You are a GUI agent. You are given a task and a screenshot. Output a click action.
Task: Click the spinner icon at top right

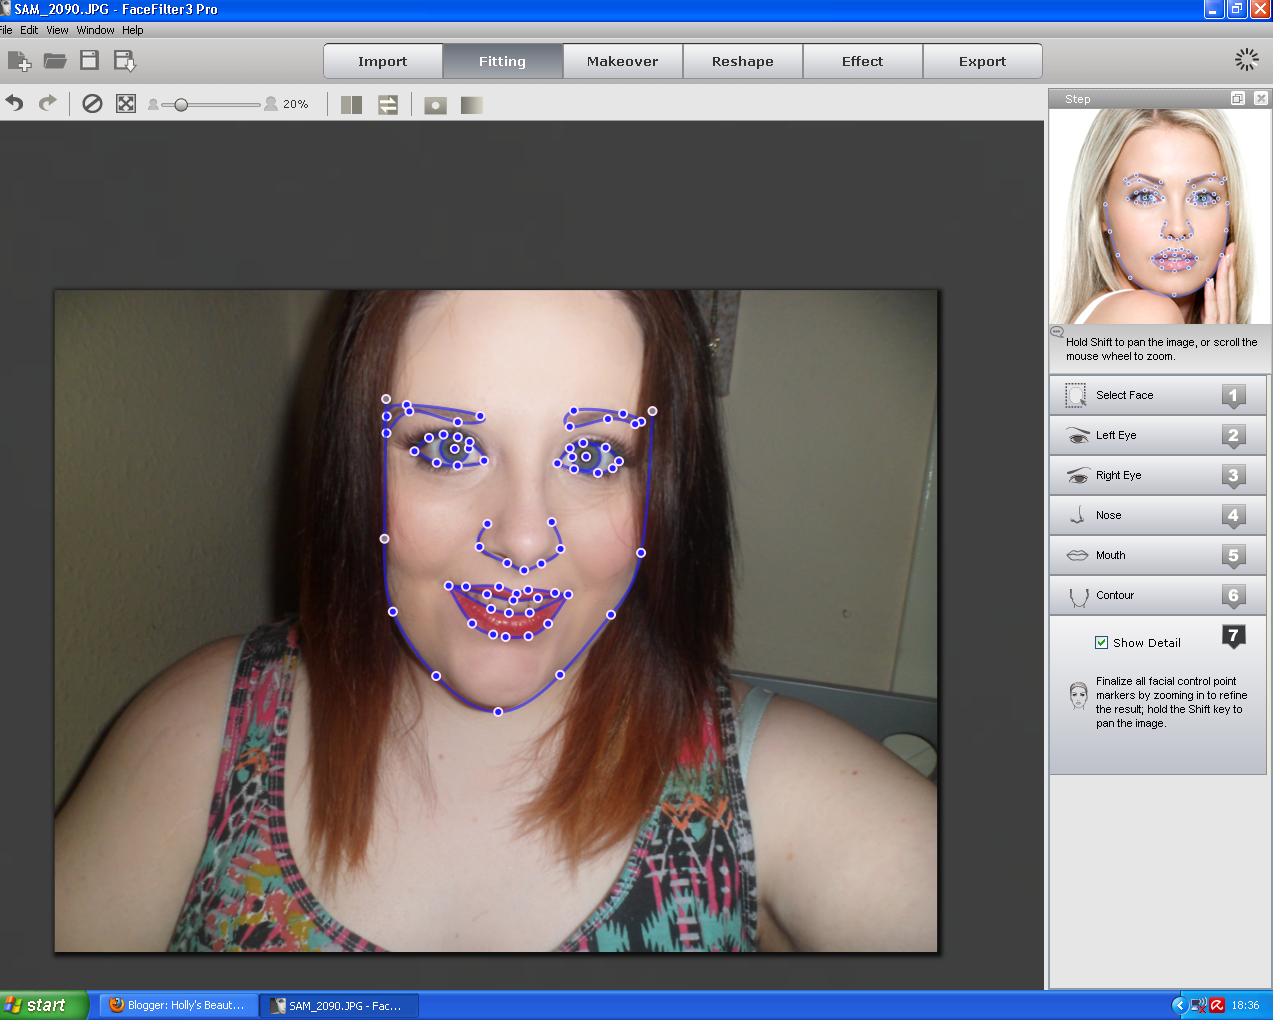(x=1246, y=60)
